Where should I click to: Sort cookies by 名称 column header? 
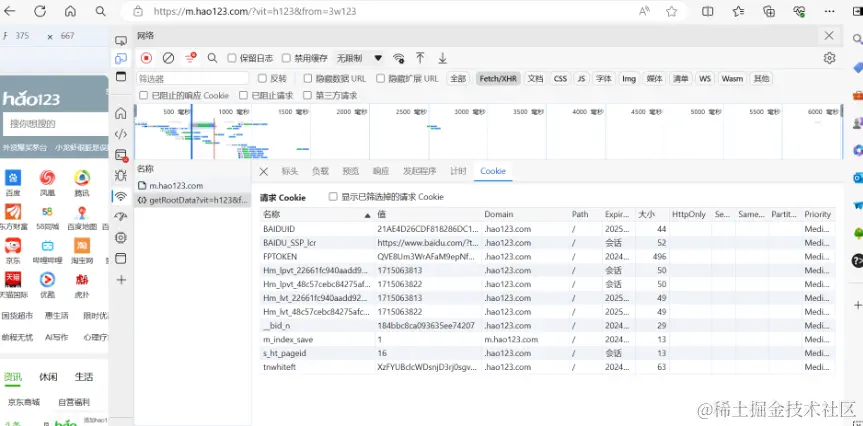click(317, 215)
